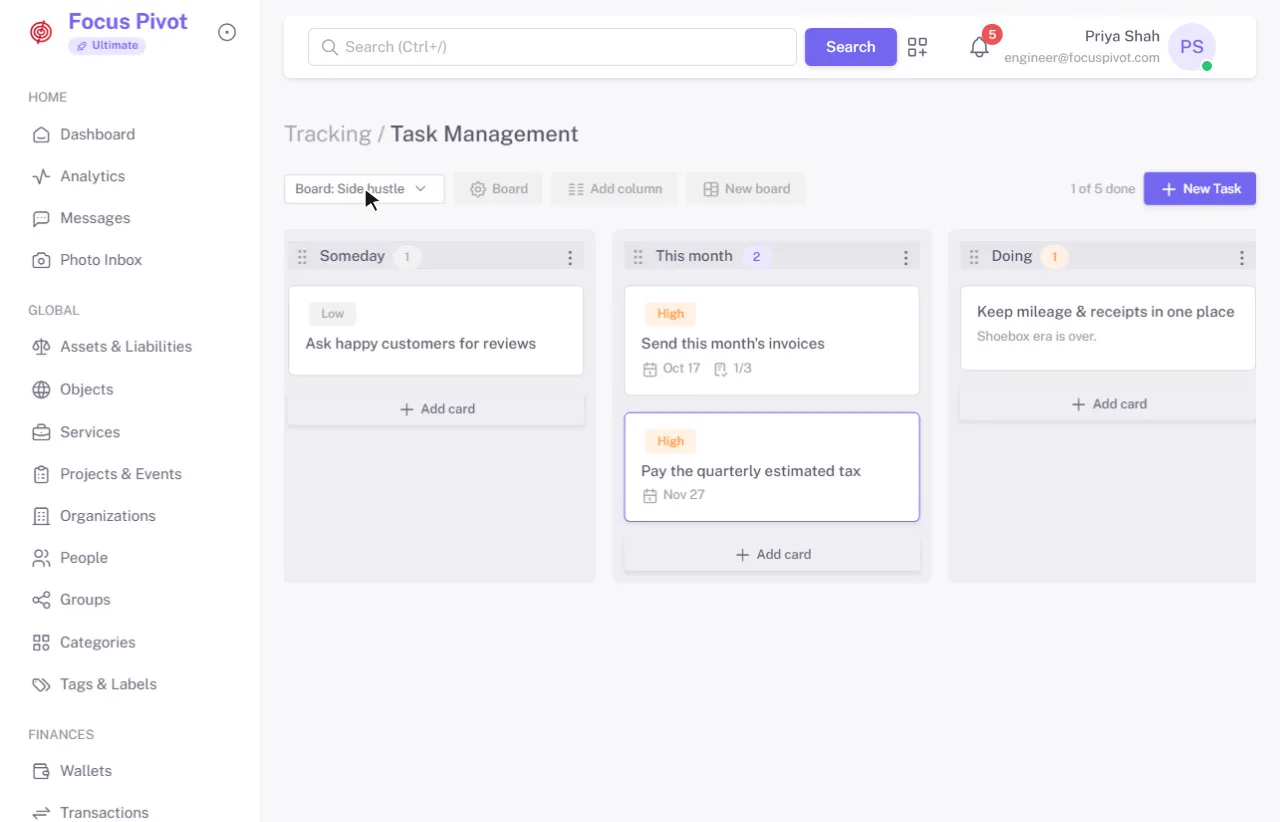The image size is (1280, 822).
Task: Add a card to the Someday column
Action: [436, 409]
